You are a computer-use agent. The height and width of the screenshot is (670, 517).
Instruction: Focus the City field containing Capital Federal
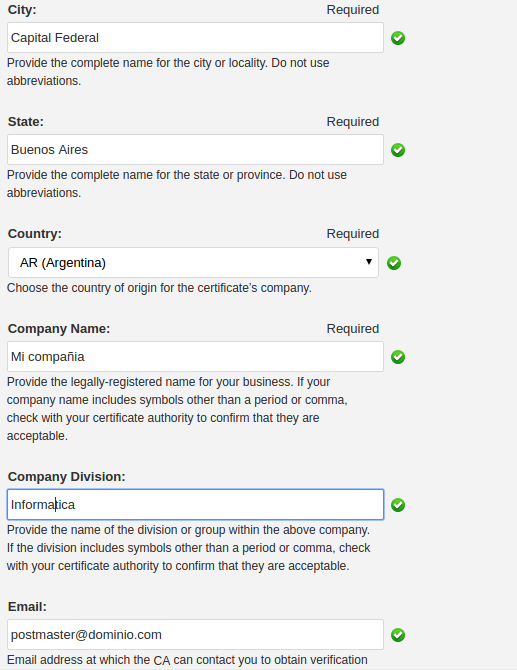(x=195, y=38)
